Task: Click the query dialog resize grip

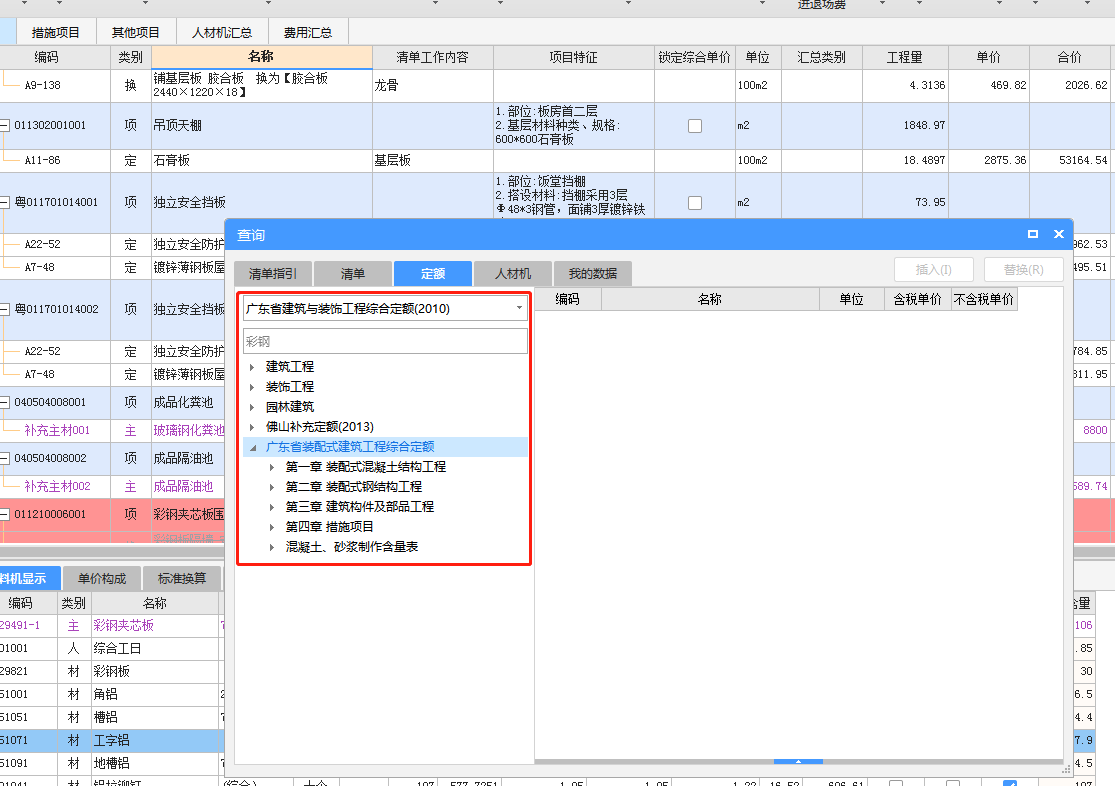Action: (x=1066, y=769)
